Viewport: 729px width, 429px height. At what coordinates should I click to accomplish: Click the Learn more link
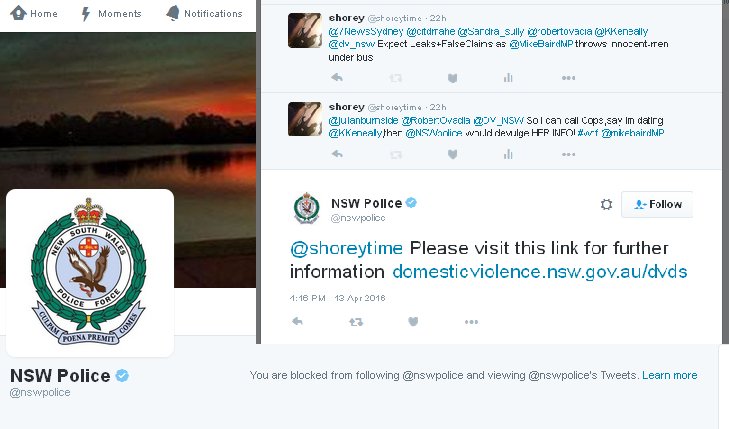tap(669, 375)
